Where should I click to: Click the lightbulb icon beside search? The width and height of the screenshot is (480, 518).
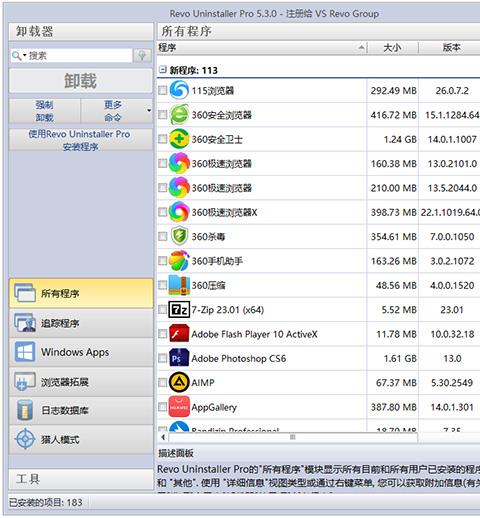[x=142, y=55]
